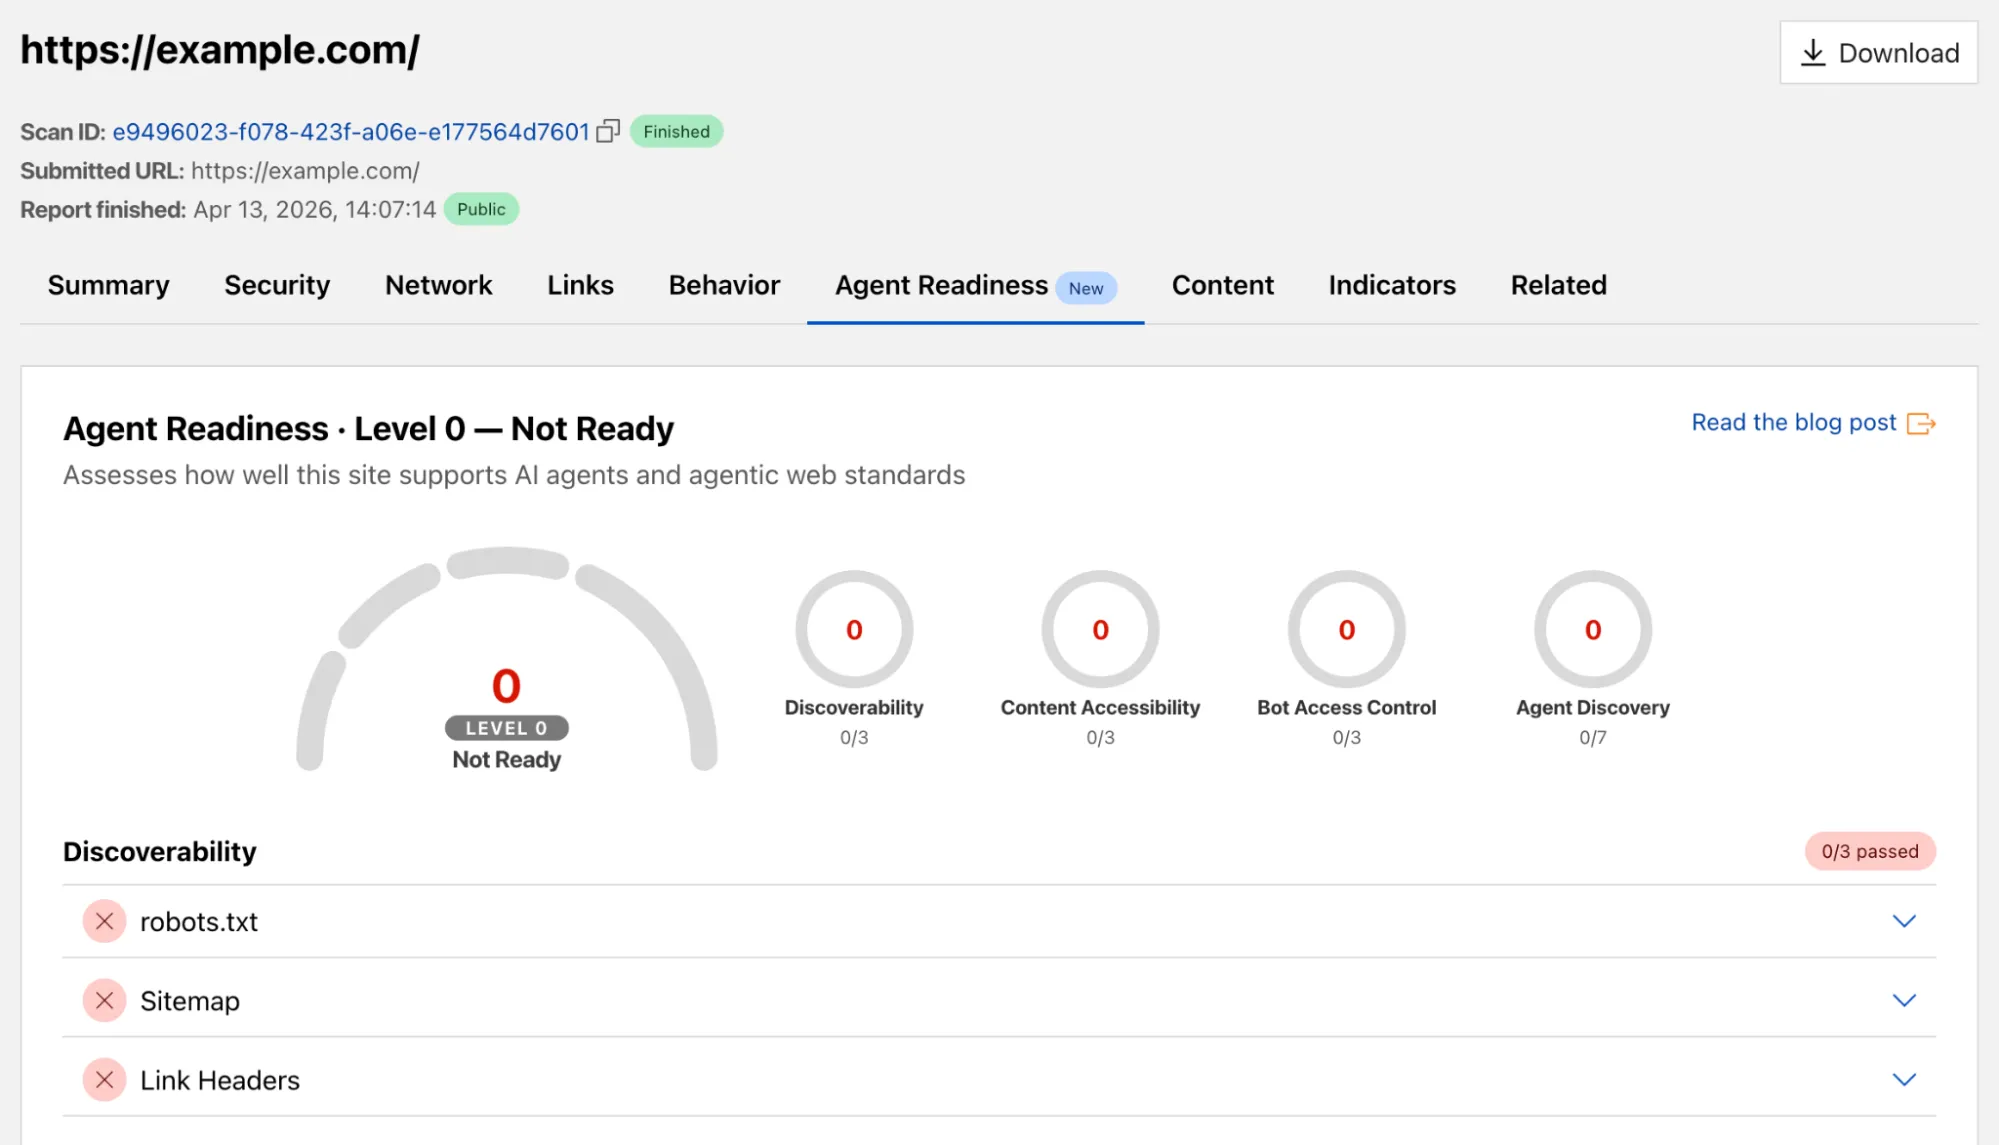The image size is (1999, 1145).
Task: Select the Agent Discovery score circle
Action: pyautogui.click(x=1591, y=630)
